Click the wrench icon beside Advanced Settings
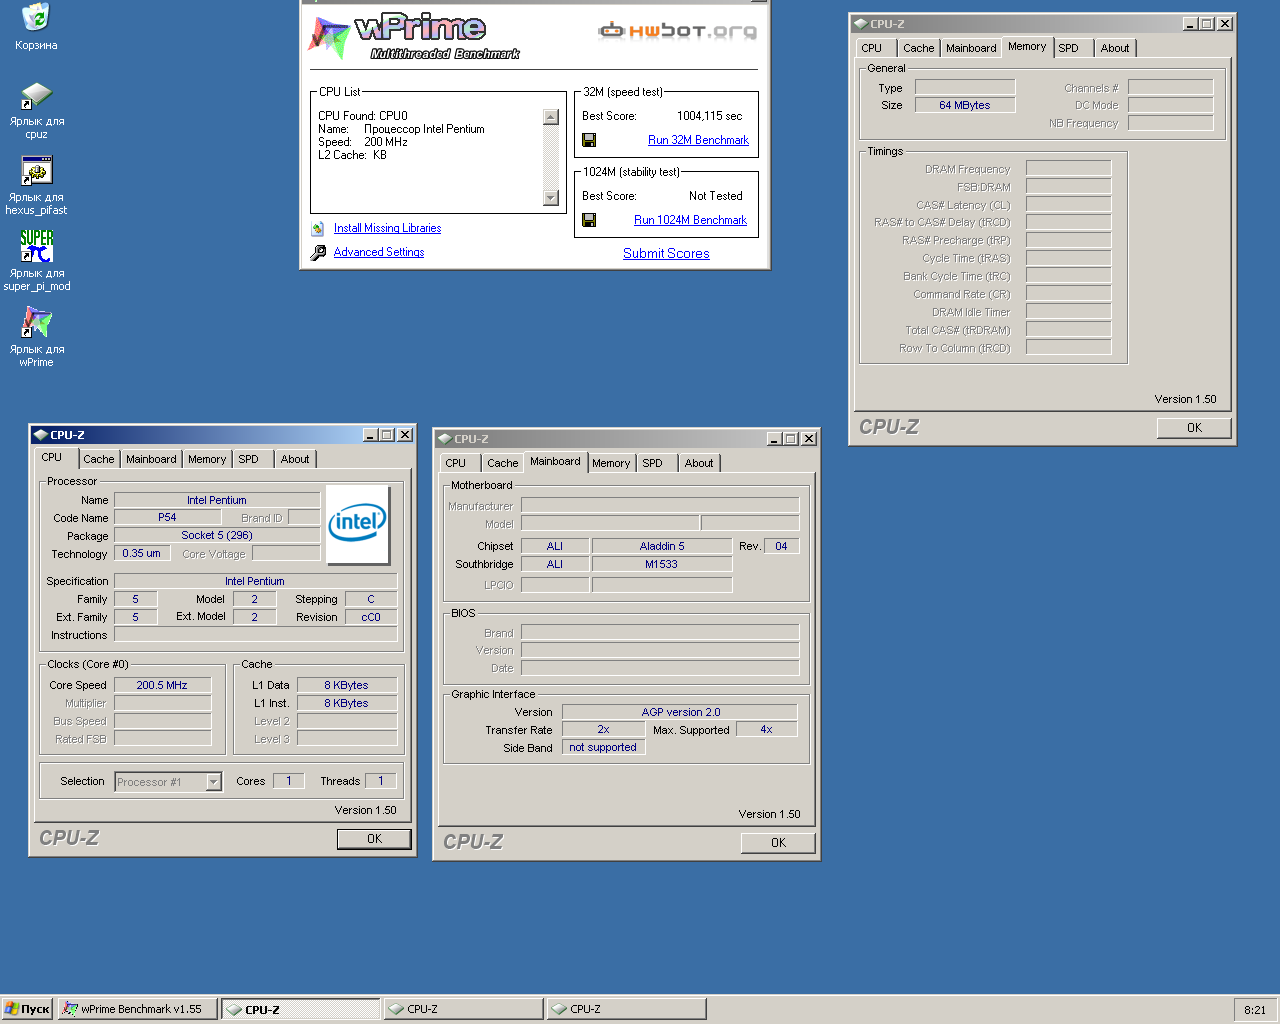The height and width of the screenshot is (1024, 1280). pyautogui.click(x=318, y=253)
